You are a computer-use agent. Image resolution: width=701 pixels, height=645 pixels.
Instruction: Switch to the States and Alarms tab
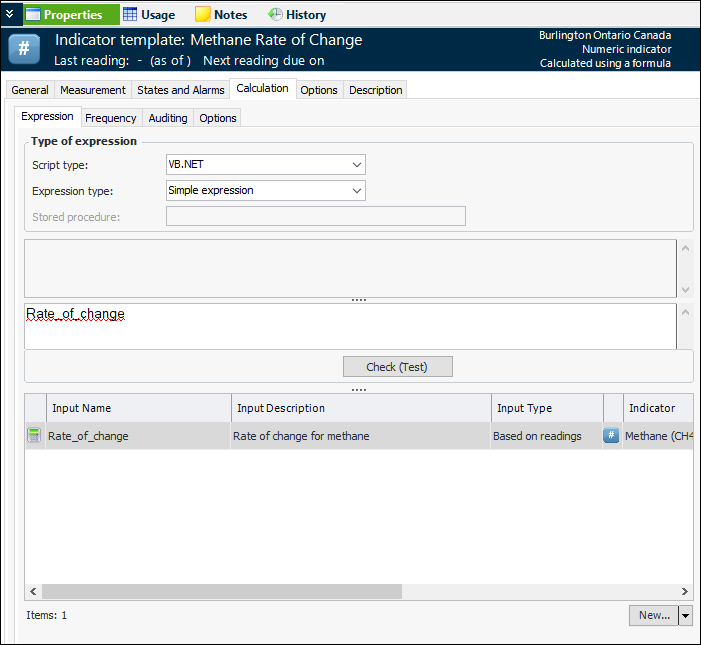181,90
